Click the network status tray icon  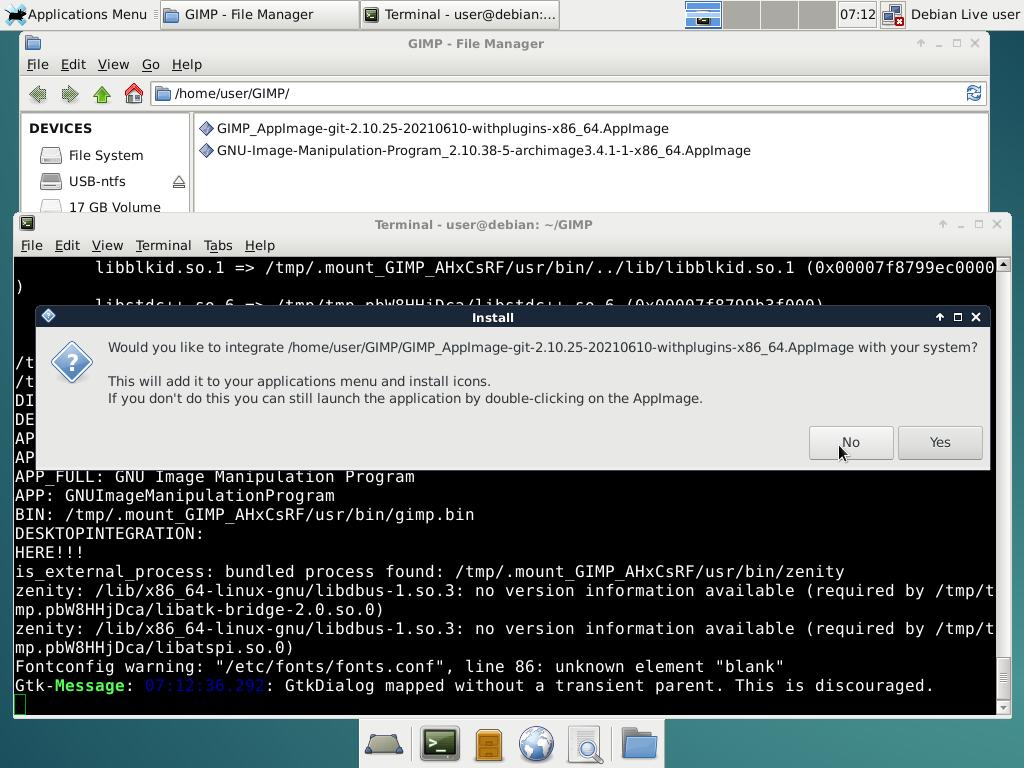point(892,15)
